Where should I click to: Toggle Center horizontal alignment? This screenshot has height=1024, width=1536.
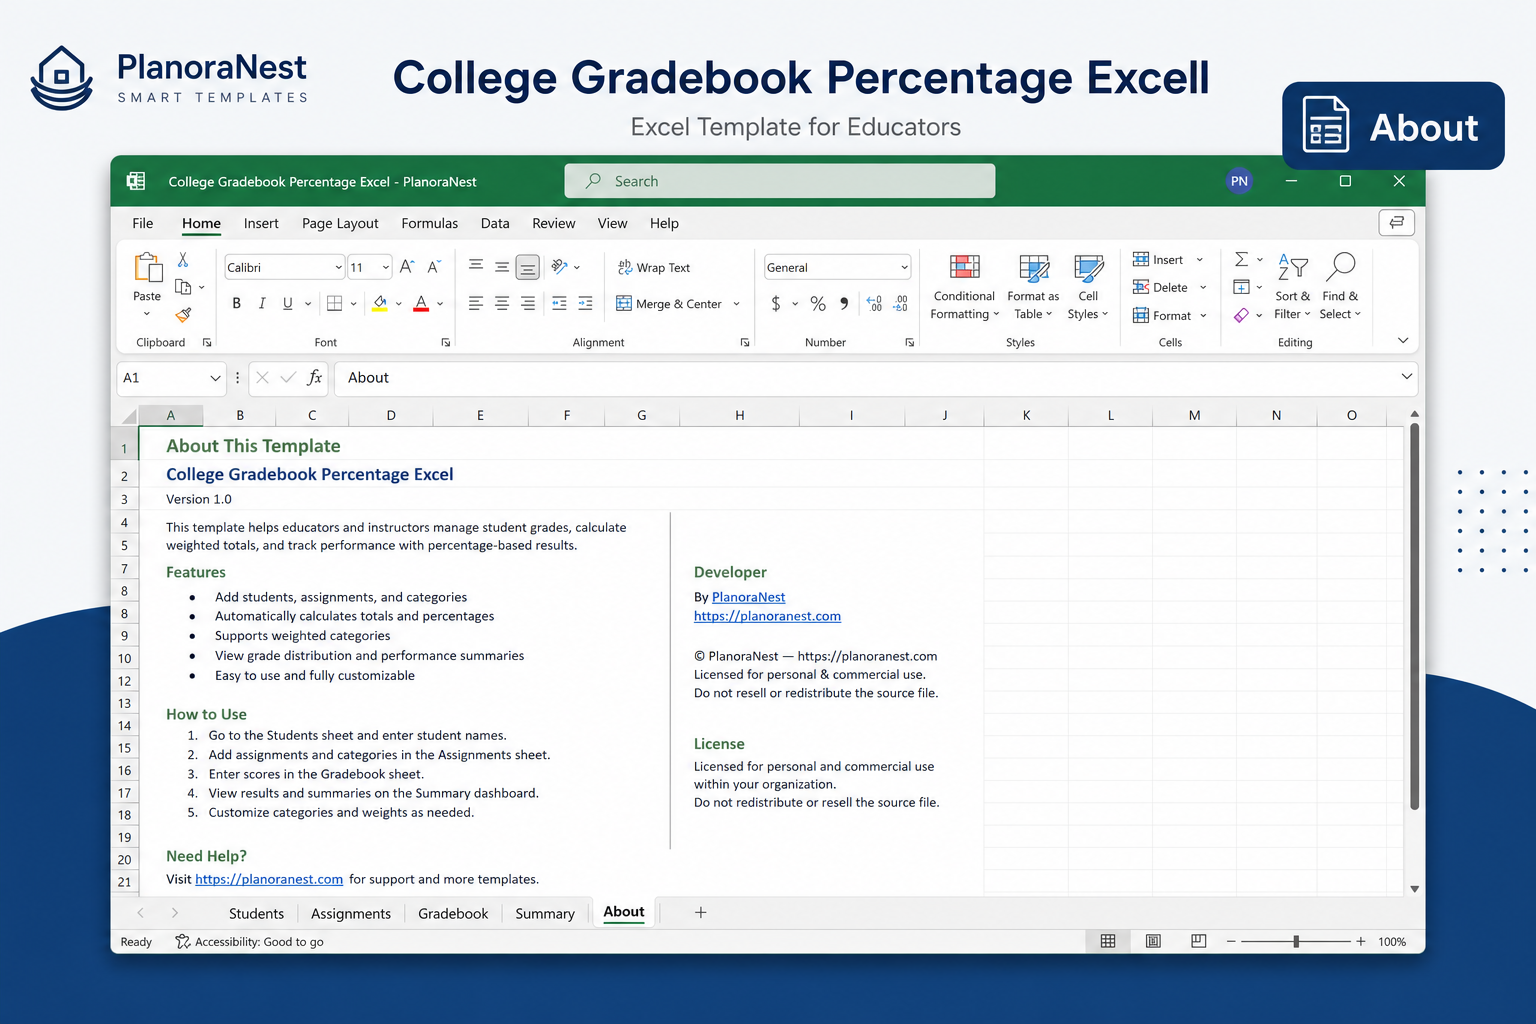tap(502, 303)
